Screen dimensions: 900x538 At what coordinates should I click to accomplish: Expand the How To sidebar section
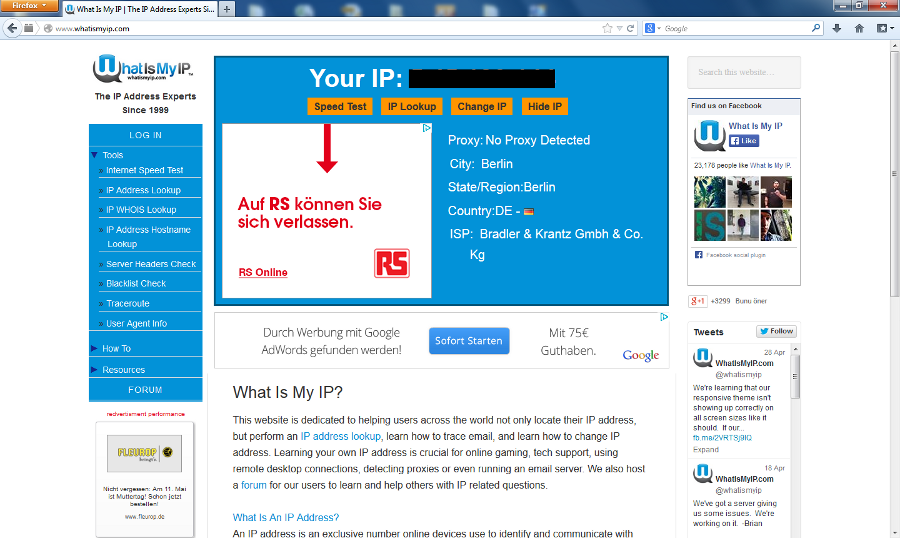tap(94, 349)
